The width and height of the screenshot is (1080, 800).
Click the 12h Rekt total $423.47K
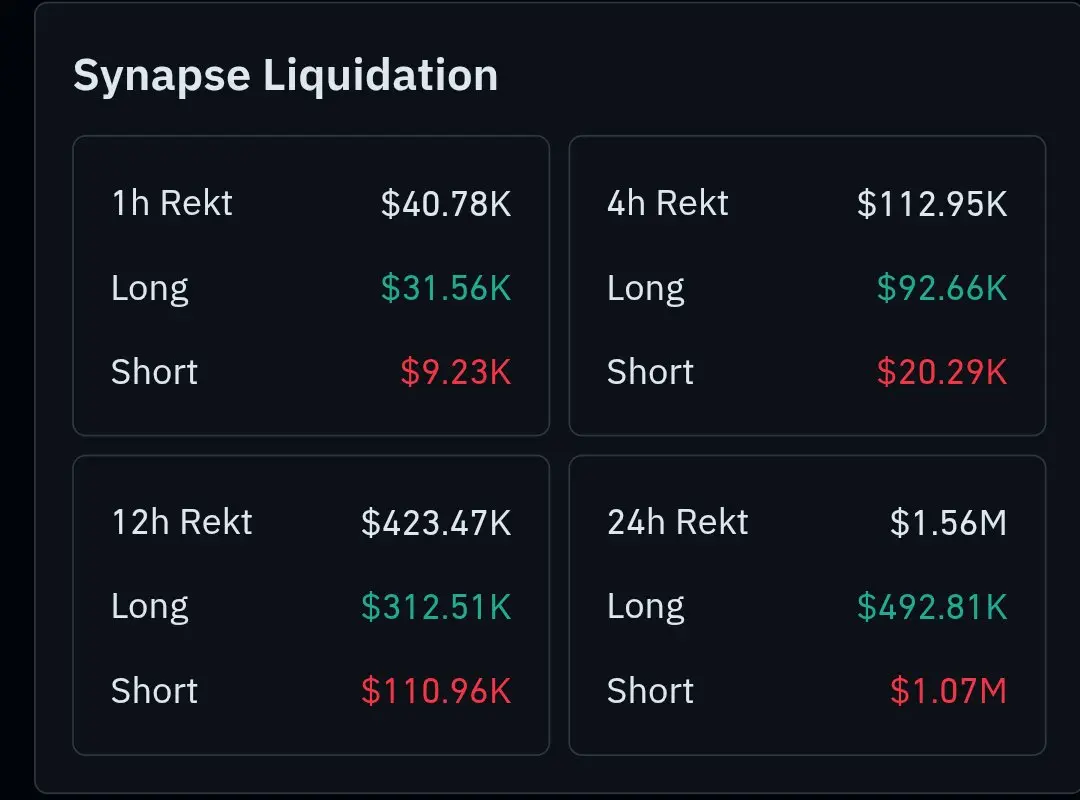pyautogui.click(x=436, y=523)
